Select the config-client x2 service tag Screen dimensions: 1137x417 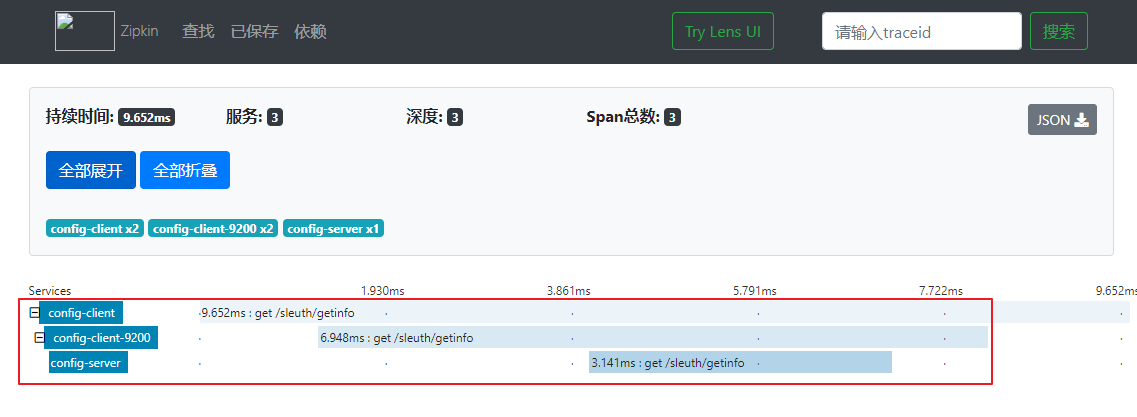(x=95, y=228)
